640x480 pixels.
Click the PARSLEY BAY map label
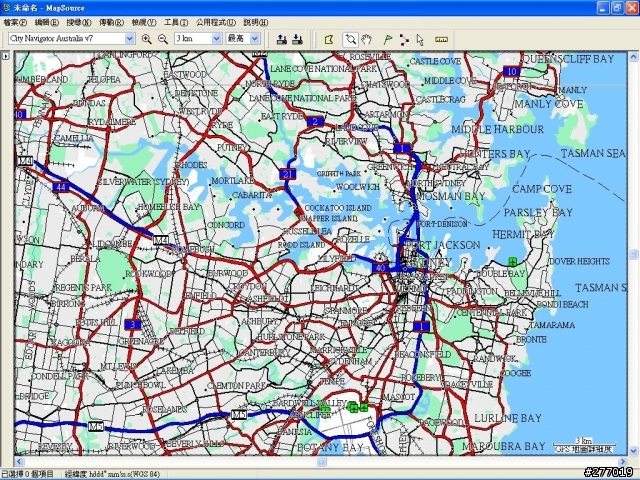click(x=538, y=212)
